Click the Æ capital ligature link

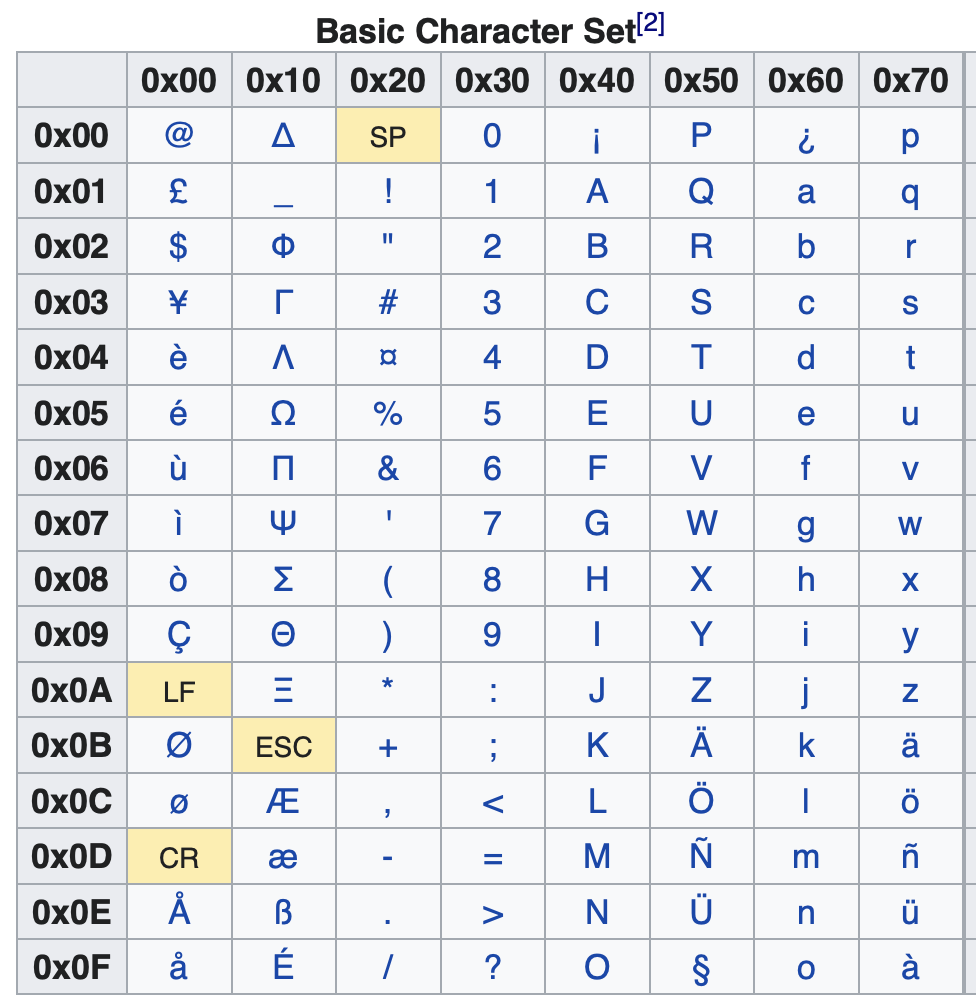(x=284, y=801)
